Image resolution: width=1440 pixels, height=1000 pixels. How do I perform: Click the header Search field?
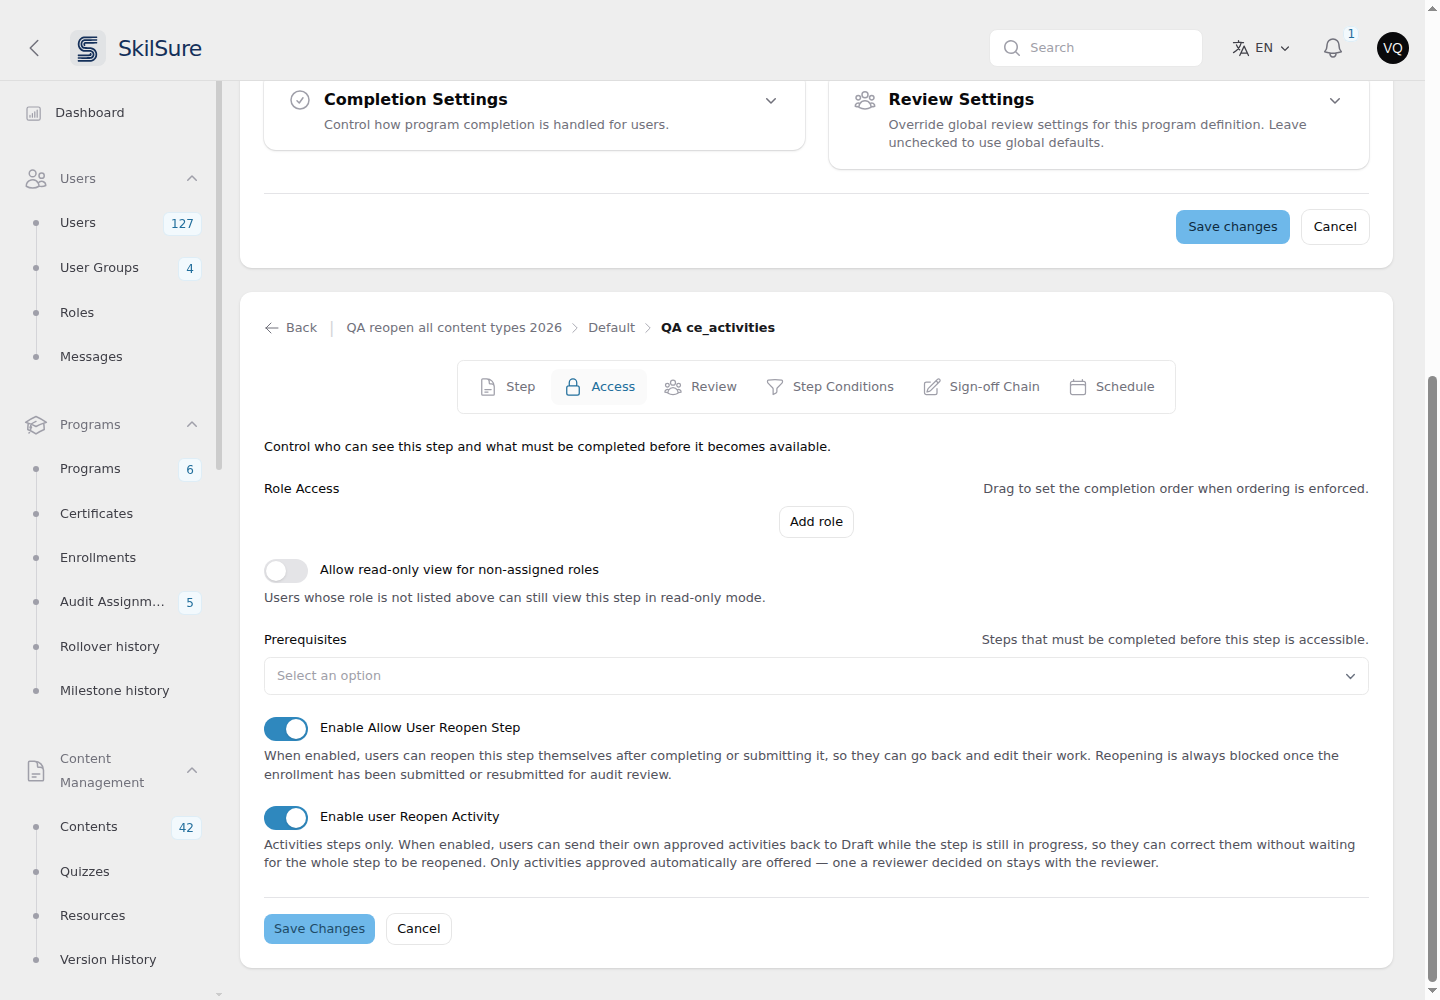pos(1096,48)
